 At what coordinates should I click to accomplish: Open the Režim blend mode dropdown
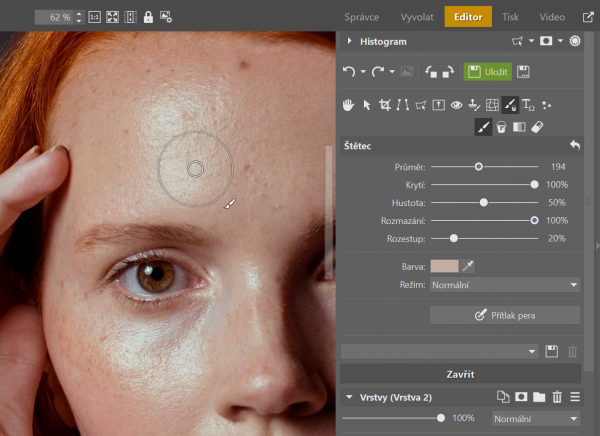[x=505, y=285]
